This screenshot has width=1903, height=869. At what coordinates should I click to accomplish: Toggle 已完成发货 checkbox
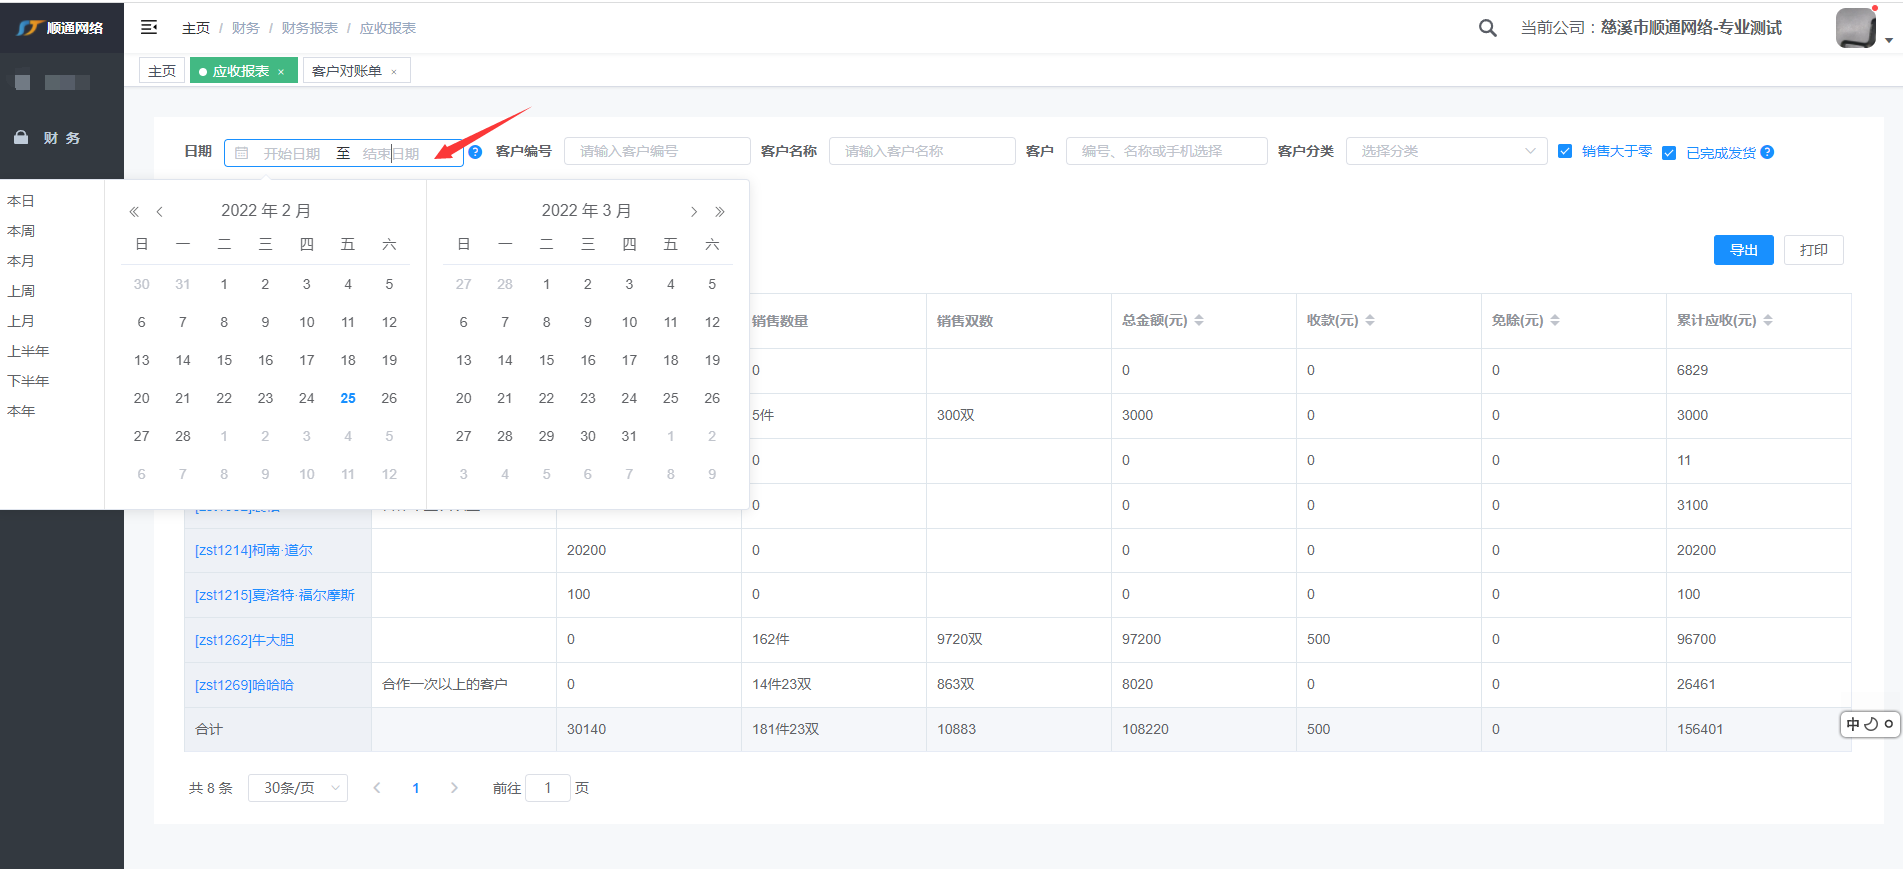[x=1669, y=153]
